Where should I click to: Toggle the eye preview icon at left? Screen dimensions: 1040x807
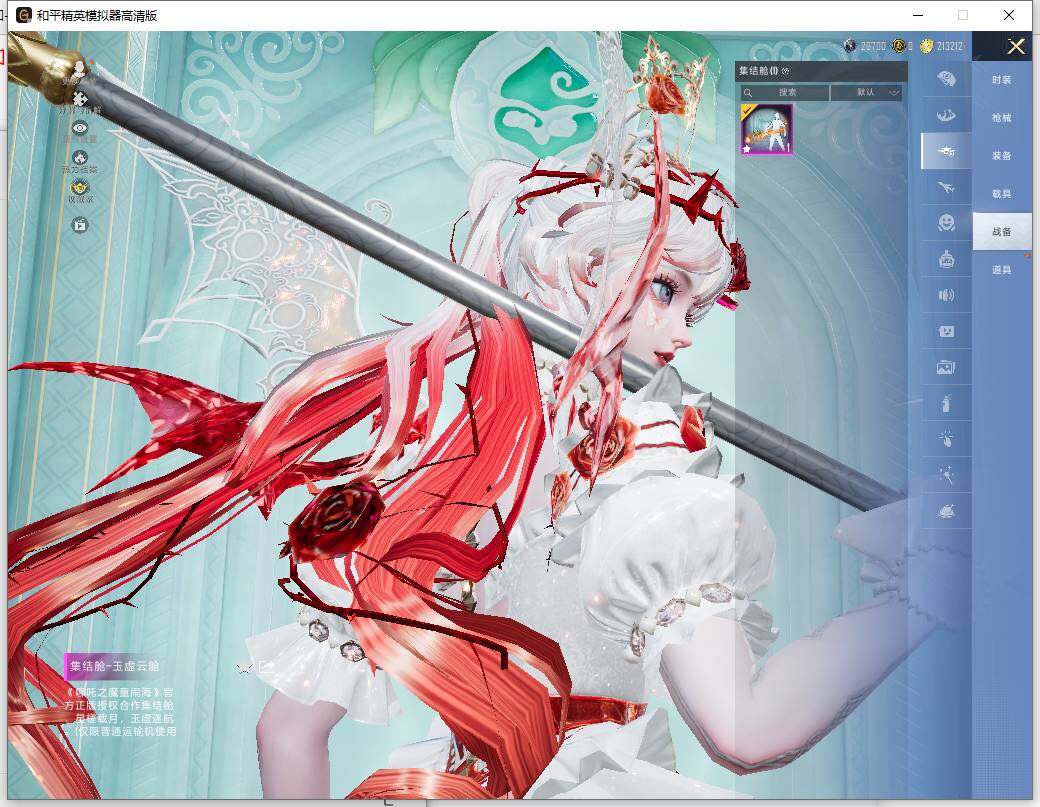click(x=80, y=128)
